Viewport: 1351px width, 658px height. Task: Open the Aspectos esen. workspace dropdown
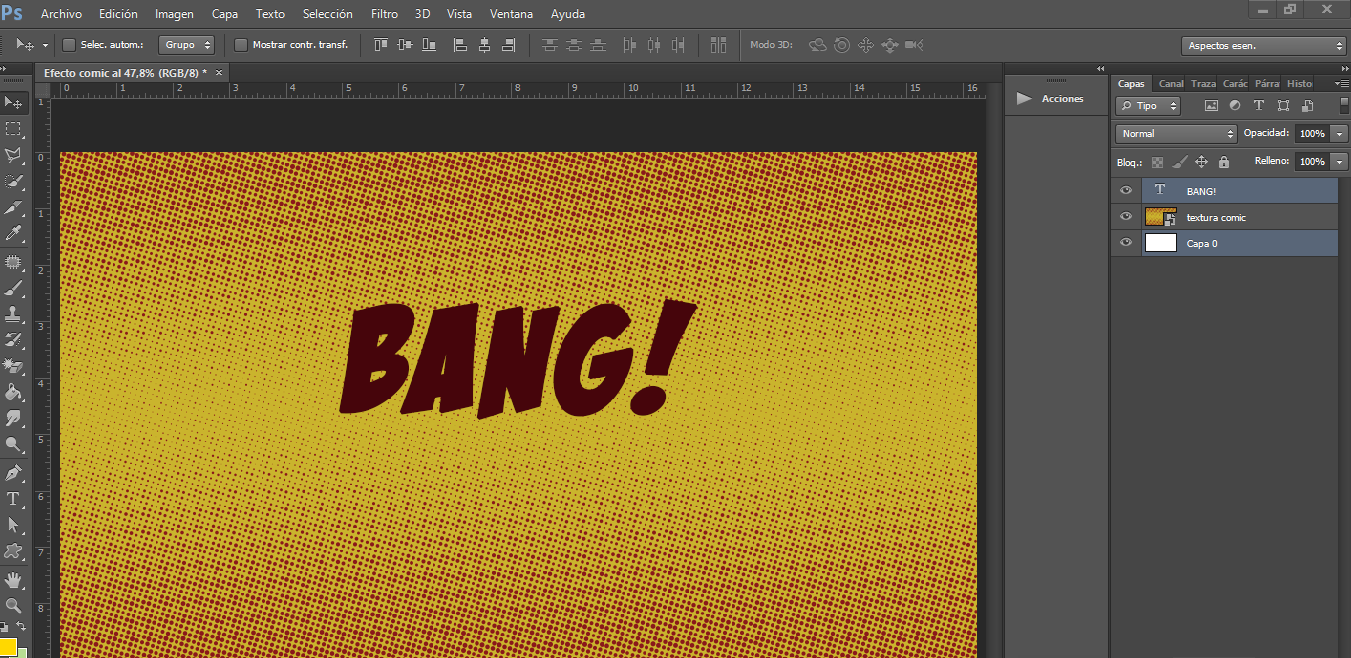(1264, 46)
